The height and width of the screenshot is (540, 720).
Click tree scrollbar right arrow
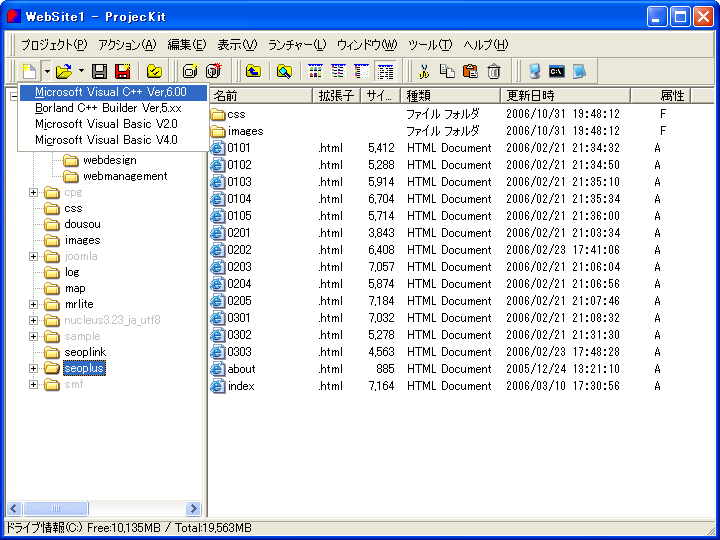point(193,508)
